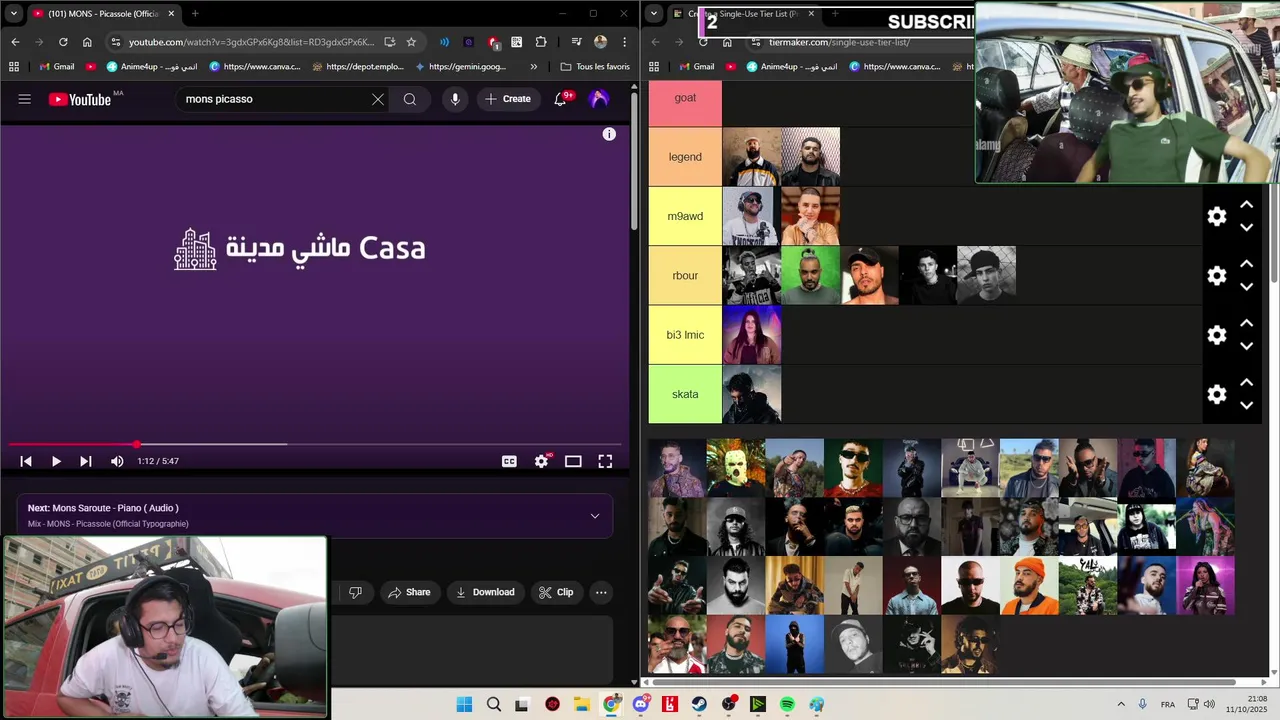
Task: Open Windows taskbar search
Action: click(x=494, y=704)
